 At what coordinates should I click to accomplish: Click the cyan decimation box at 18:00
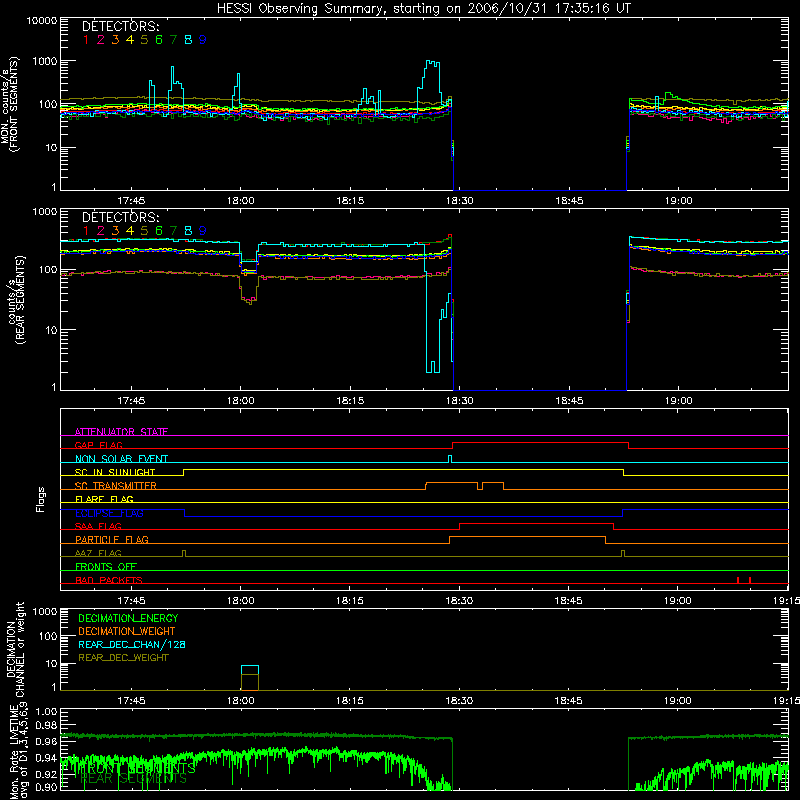[250, 670]
